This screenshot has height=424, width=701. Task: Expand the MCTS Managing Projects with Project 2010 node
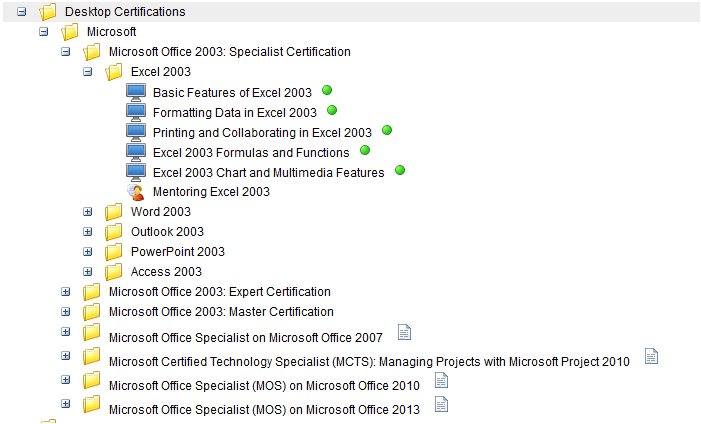[66, 356]
